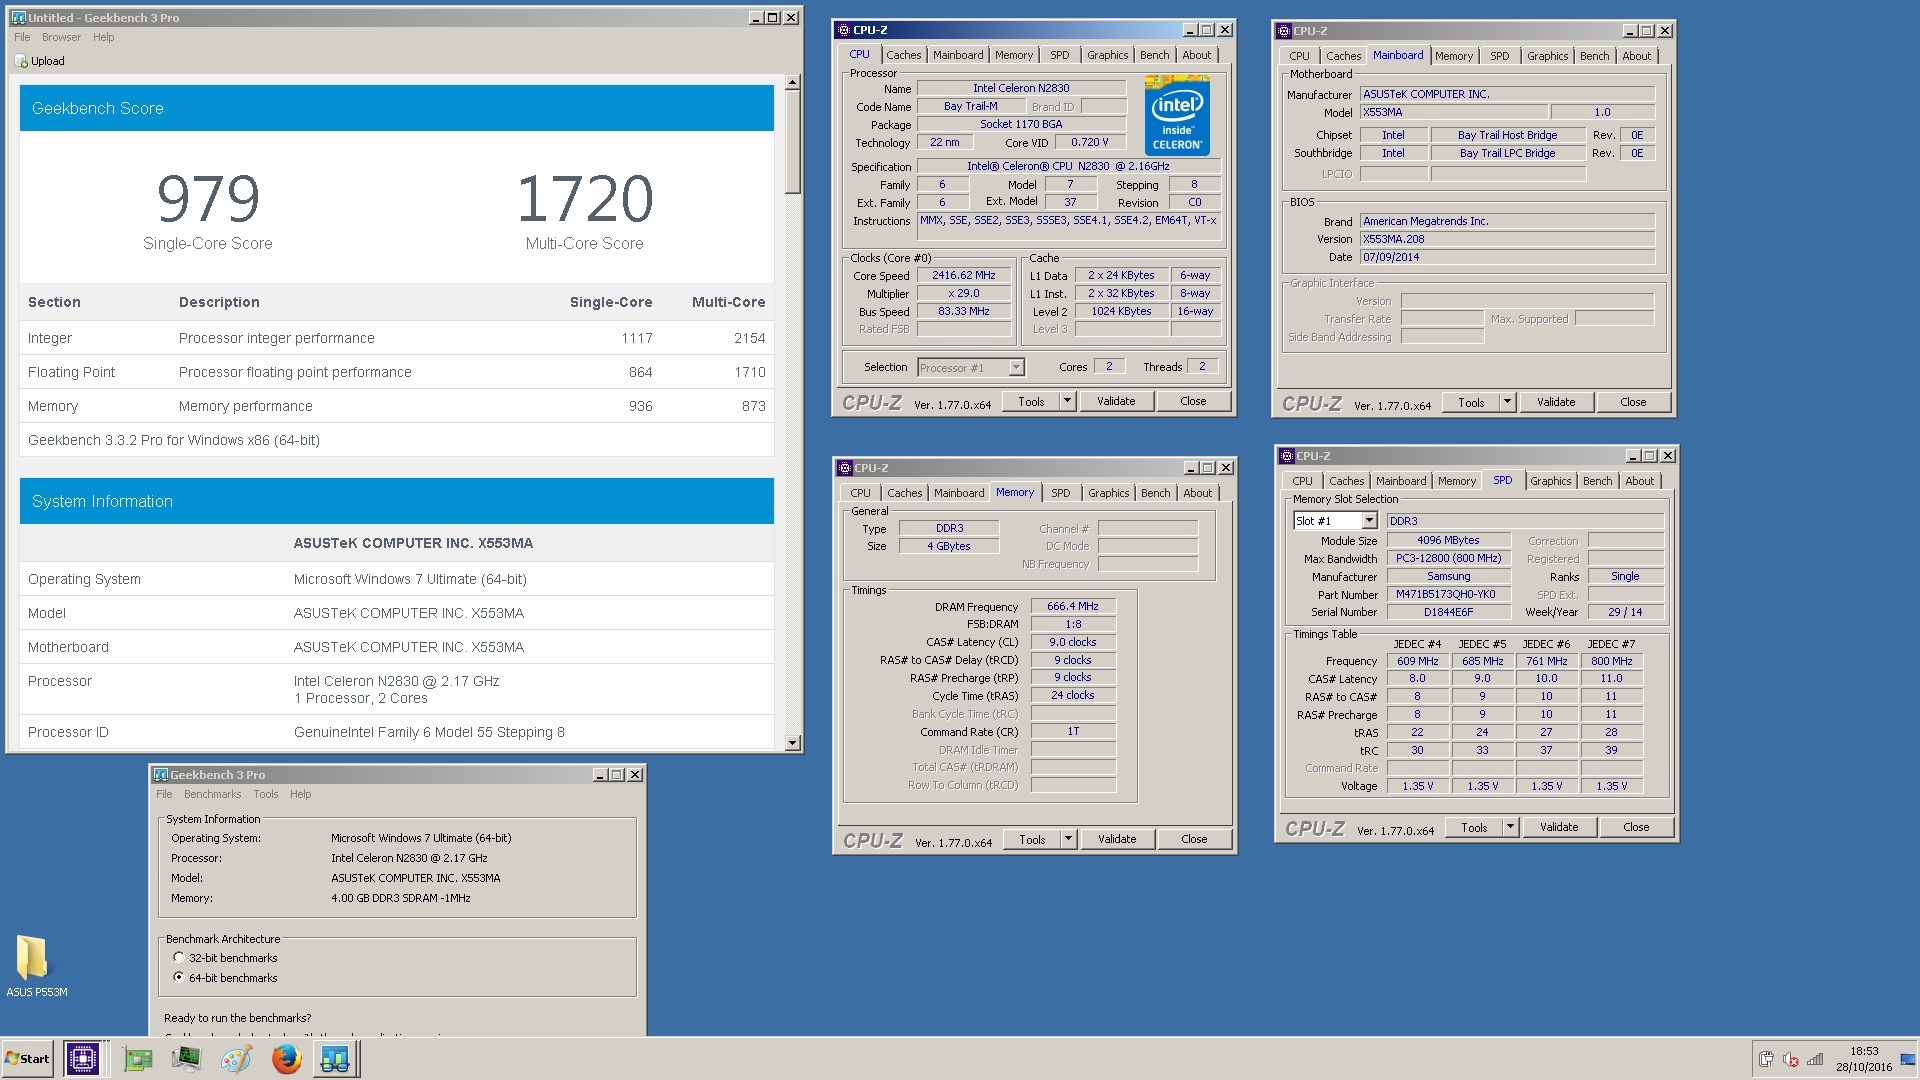
Task: Click the CPU-Z title icon of Memory window
Action: coord(845,468)
